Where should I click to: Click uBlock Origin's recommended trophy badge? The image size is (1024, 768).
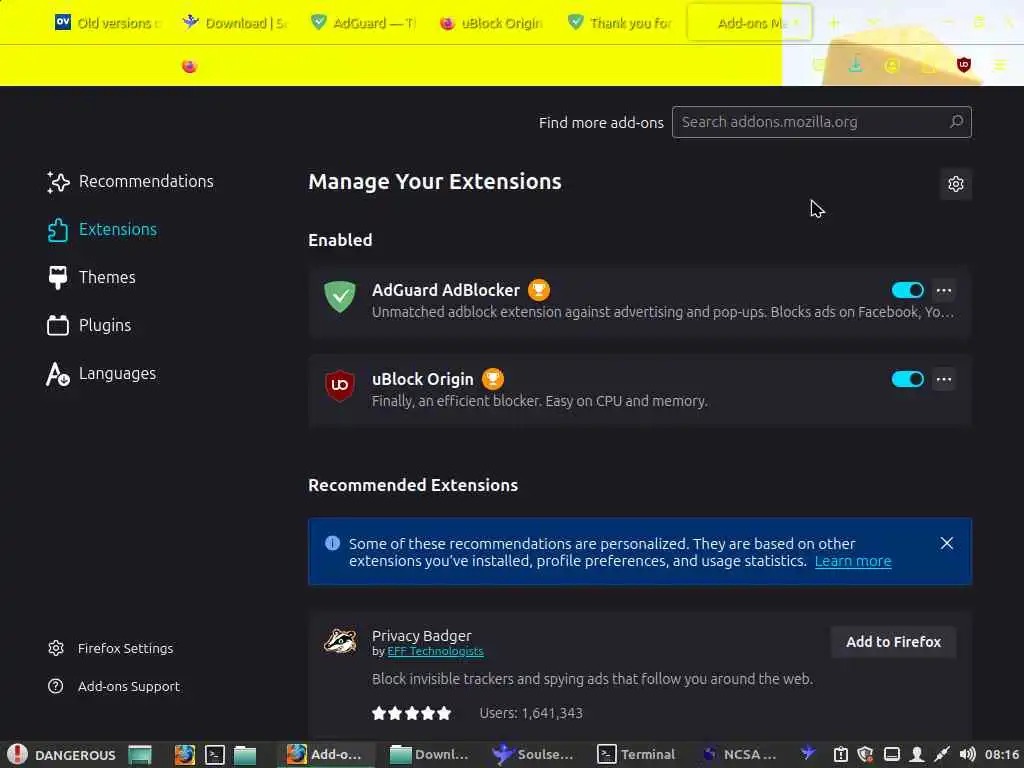click(x=492, y=379)
